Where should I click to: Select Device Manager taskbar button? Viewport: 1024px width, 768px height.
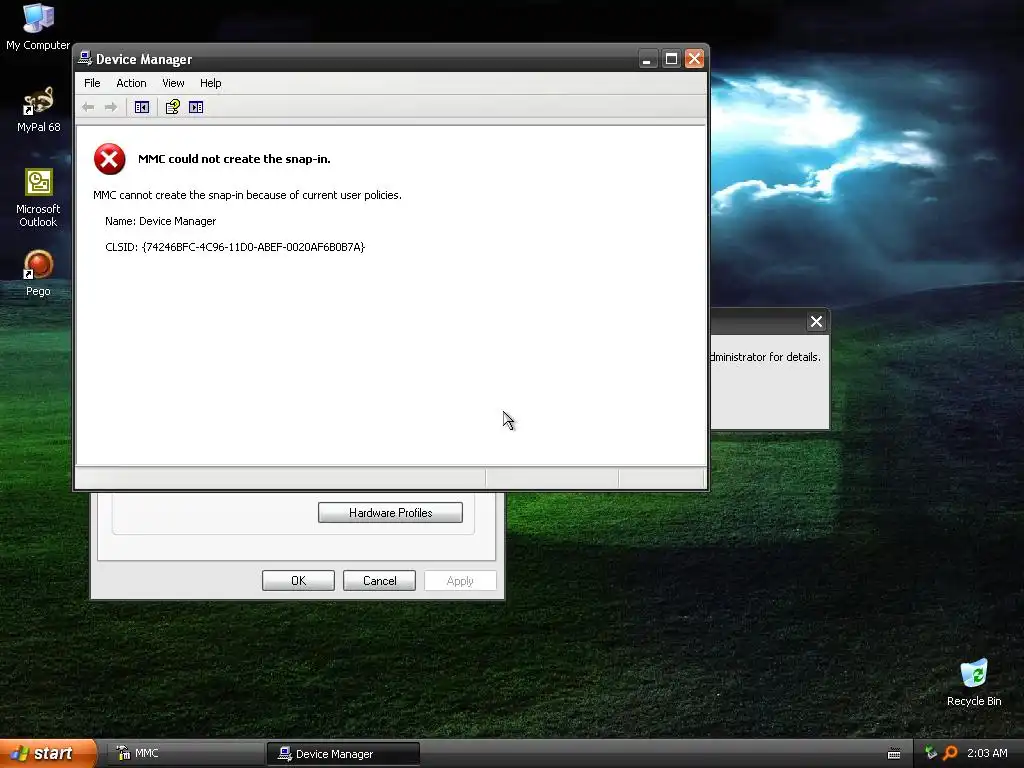tap(343, 754)
